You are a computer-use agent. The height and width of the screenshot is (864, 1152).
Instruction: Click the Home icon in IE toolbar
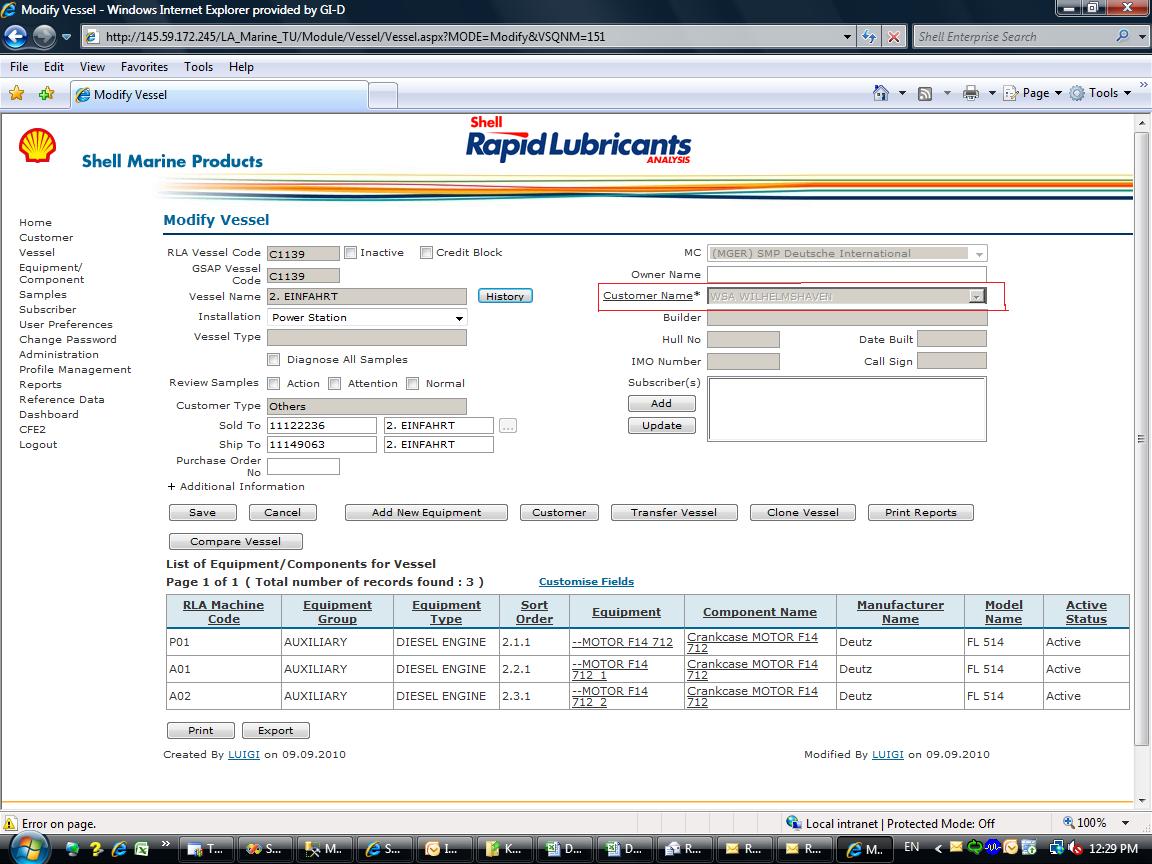(880, 93)
